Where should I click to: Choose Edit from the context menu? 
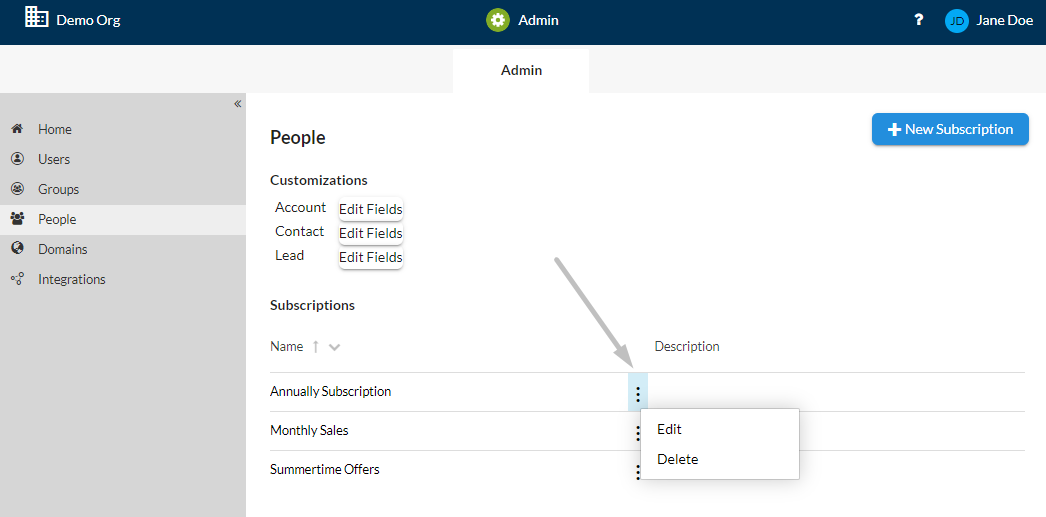click(x=720, y=430)
